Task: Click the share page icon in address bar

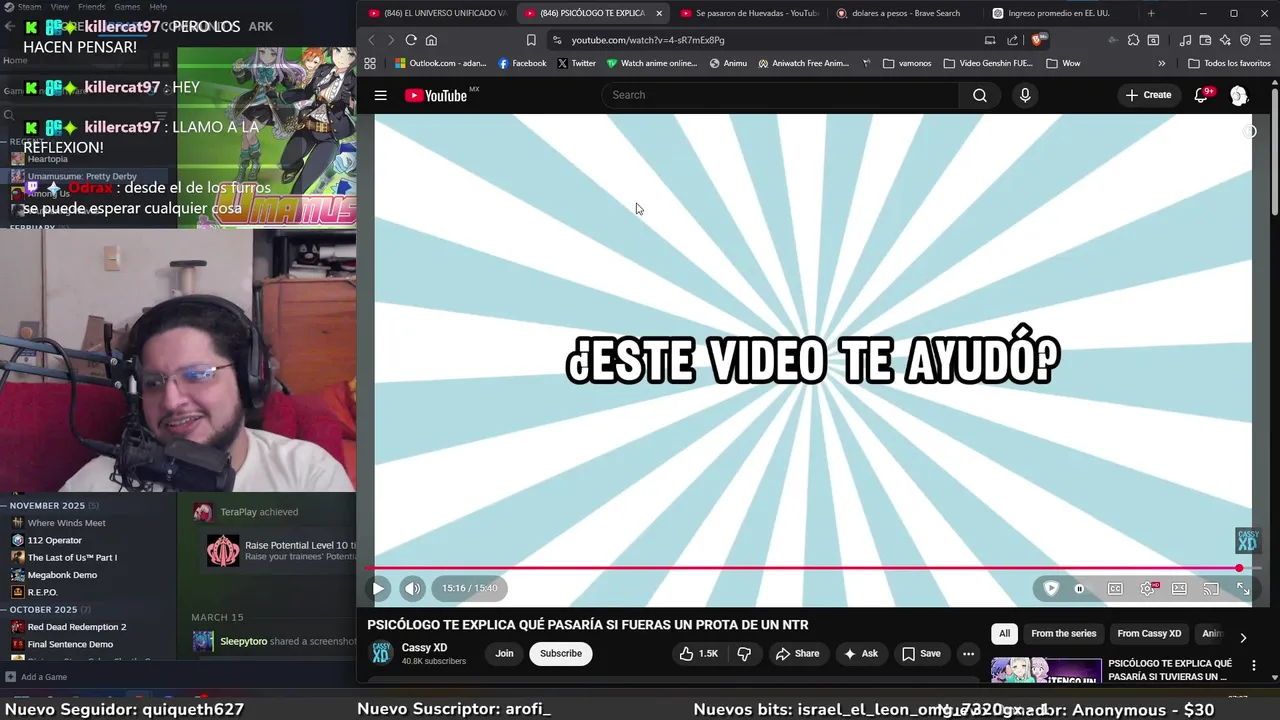Action: pyautogui.click(x=1012, y=40)
